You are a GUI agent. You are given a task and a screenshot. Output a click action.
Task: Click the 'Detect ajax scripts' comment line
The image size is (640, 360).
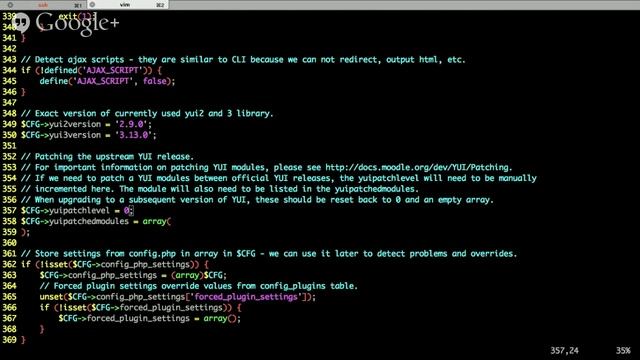(243, 60)
